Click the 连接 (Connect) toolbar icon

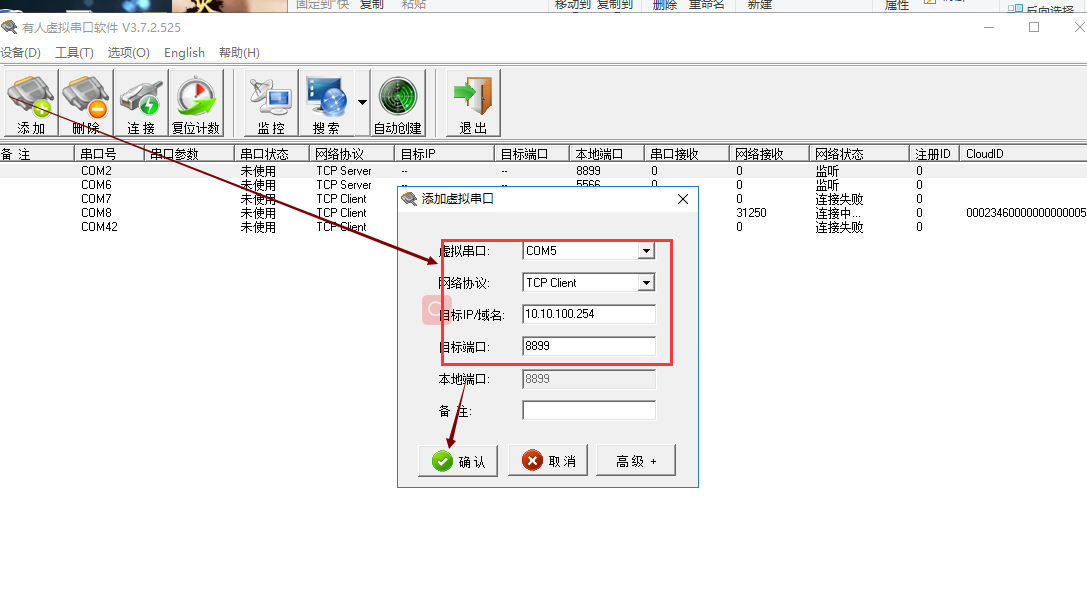[140, 103]
